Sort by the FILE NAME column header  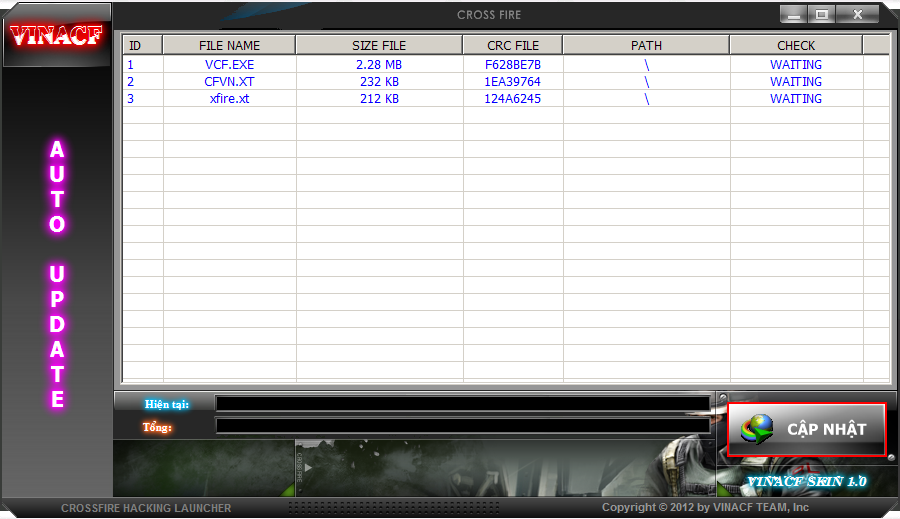point(229,45)
